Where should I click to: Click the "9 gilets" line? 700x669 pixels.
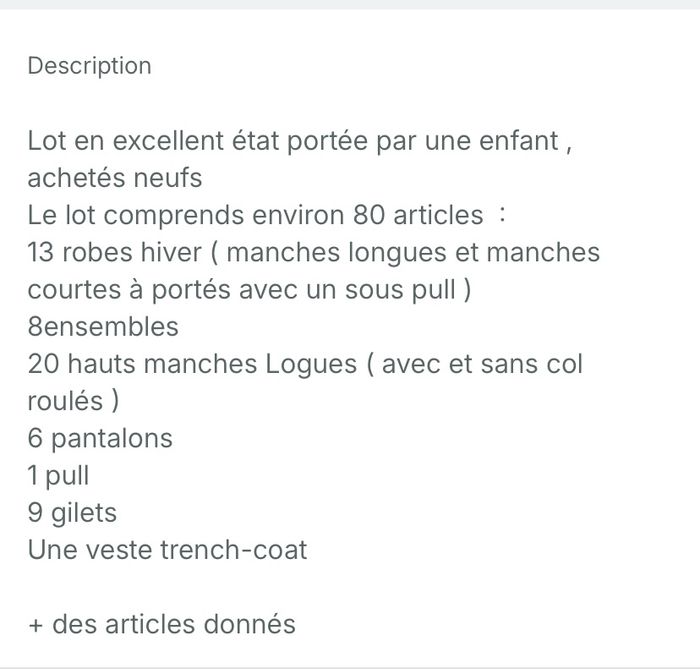point(72,513)
